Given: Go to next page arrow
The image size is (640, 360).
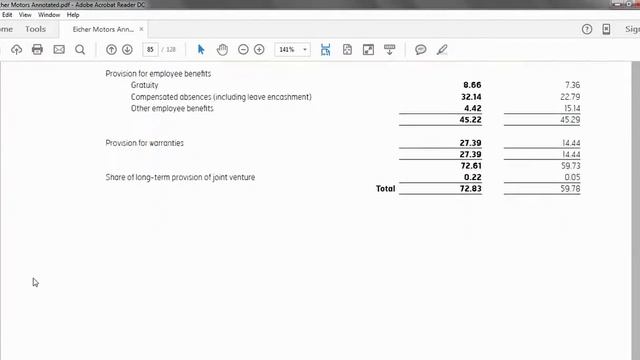Looking at the screenshot, I should [x=127, y=50].
